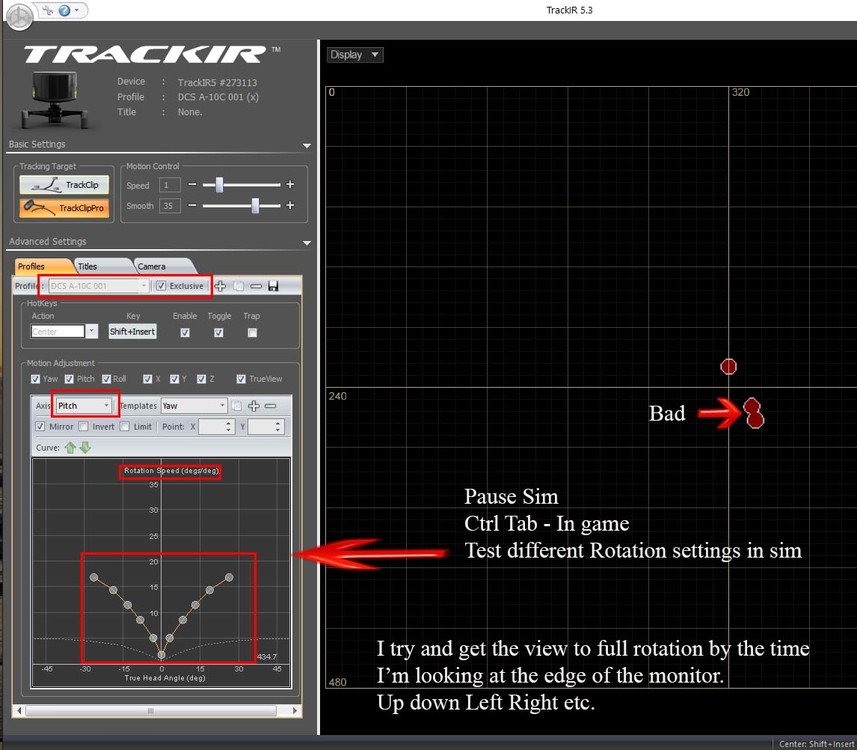
Task: Expand the arrow next to the help icon
Action: tap(77, 10)
